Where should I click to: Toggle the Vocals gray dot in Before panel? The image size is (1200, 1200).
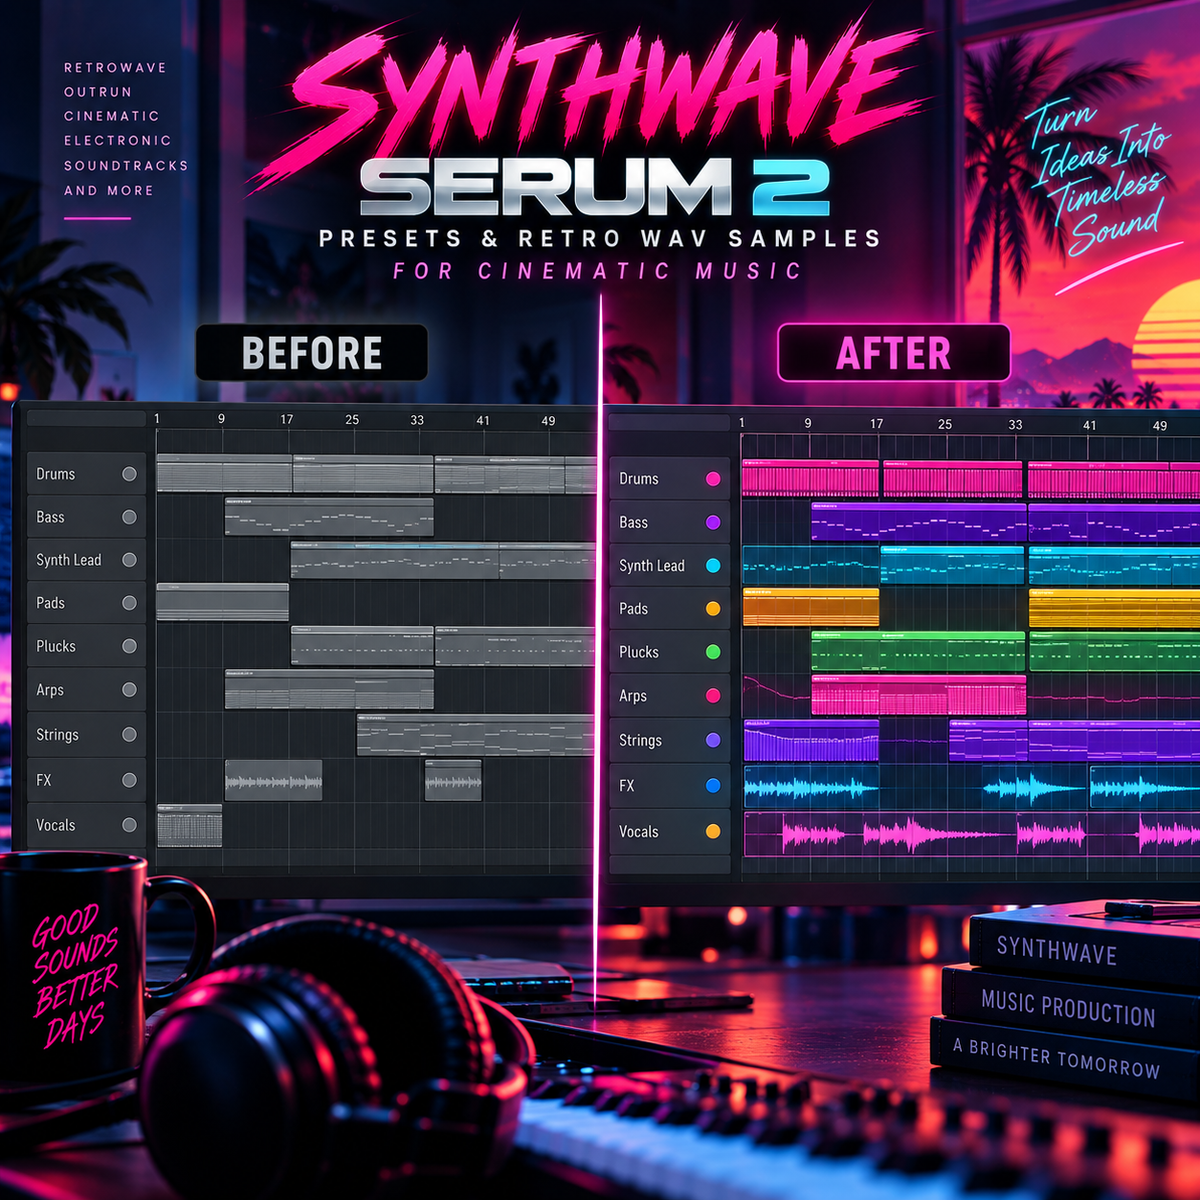(129, 825)
